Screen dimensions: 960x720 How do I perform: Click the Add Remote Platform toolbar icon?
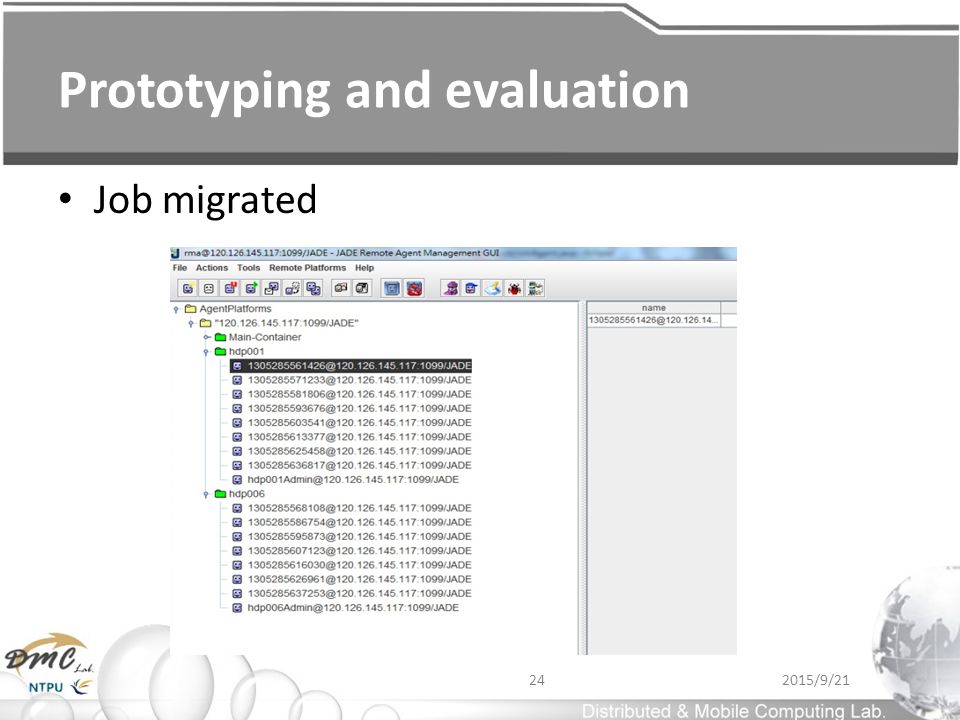(534, 288)
